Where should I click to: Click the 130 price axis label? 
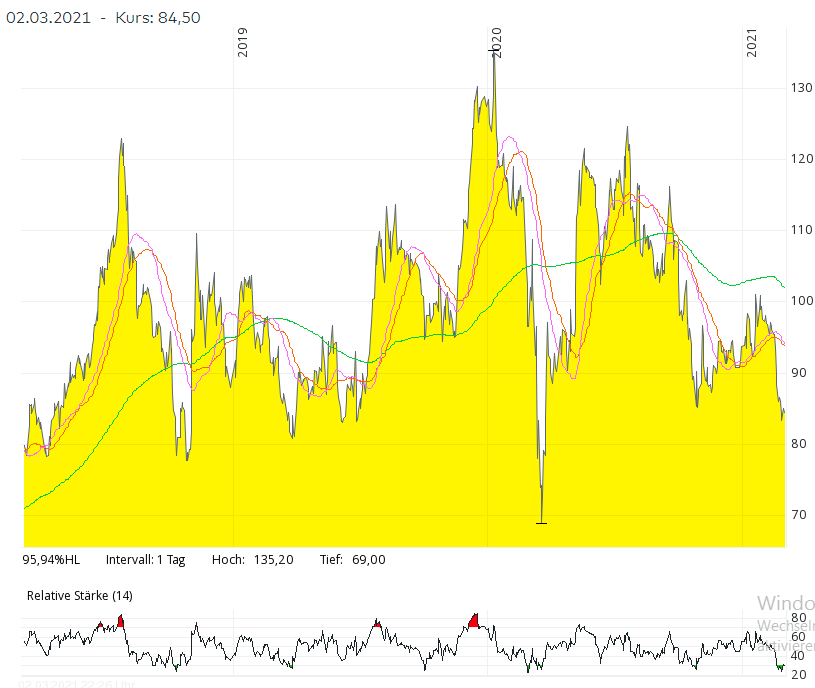click(801, 88)
